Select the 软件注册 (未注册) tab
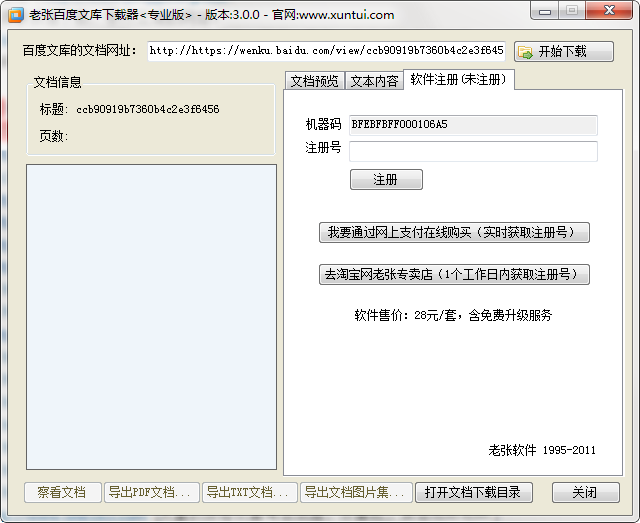 click(x=458, y=80)
